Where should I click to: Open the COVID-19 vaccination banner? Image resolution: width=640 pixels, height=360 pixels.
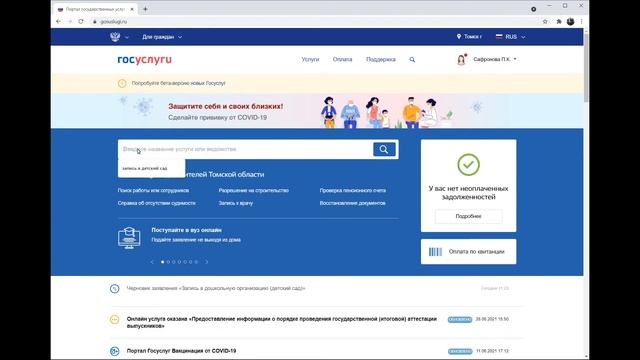[x=317, y=111]
